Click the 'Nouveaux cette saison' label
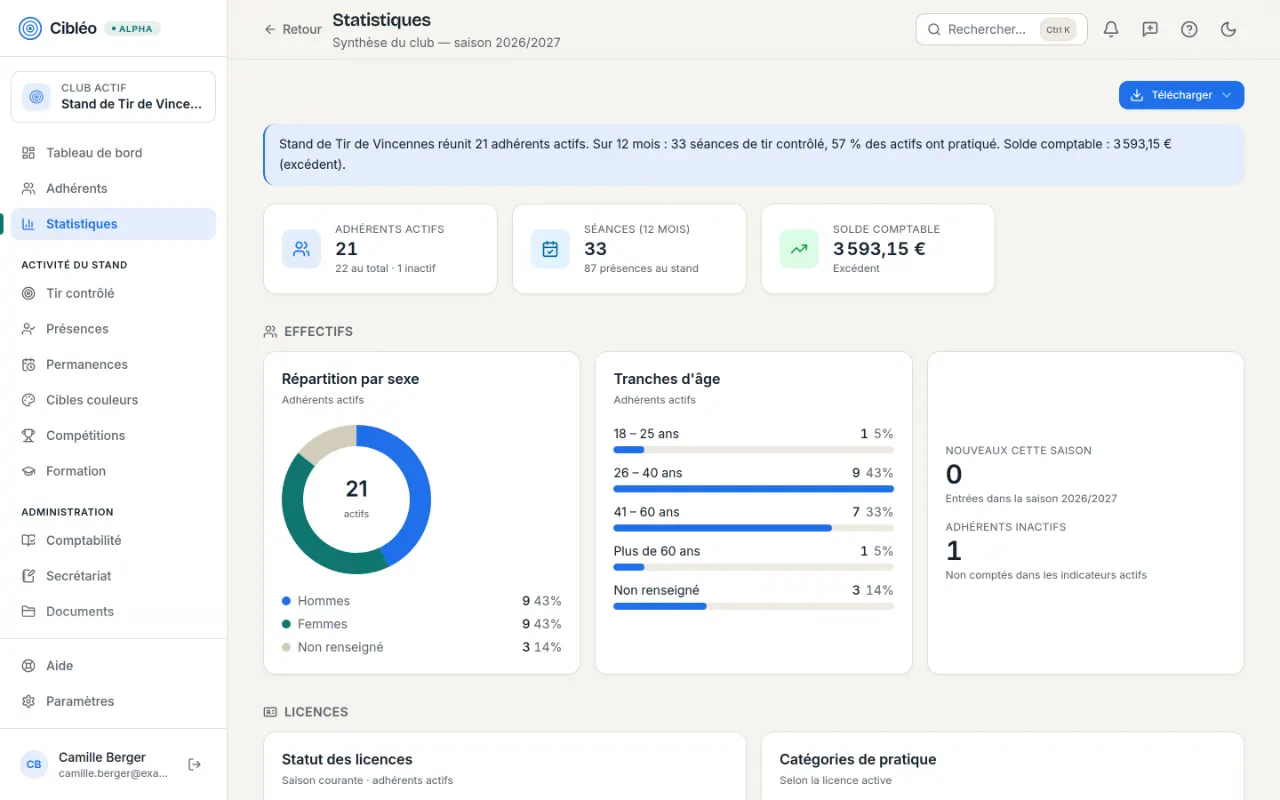This screenshot has width=1280, height=800. click(x=1018, y=451)
